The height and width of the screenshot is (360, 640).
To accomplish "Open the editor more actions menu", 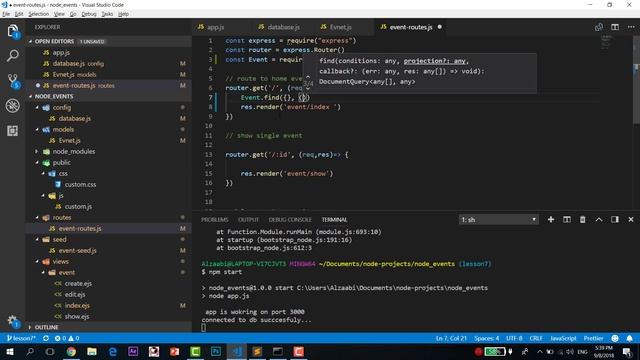I will tap(631, 27).
